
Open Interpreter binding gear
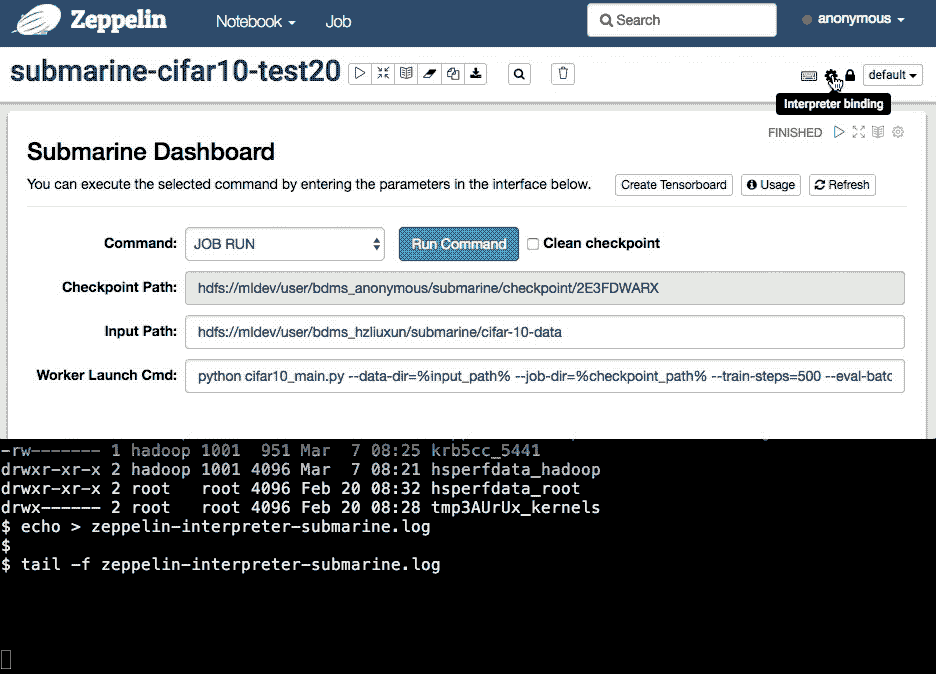tap(831, 76)
